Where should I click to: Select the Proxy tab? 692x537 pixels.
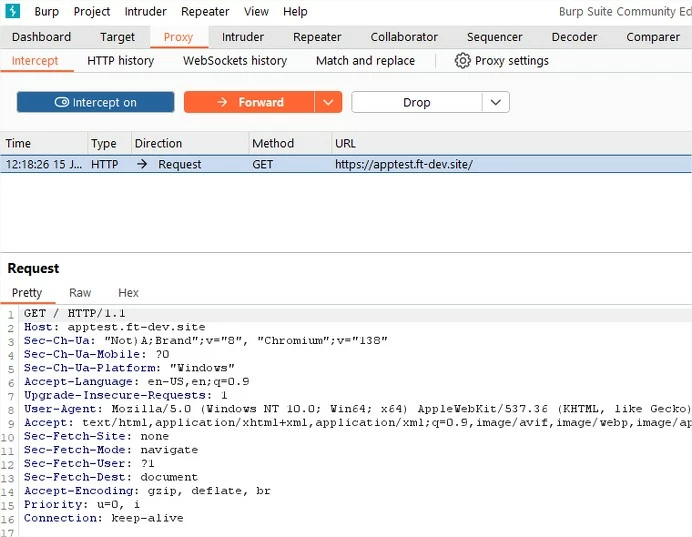tap(178, 37)
